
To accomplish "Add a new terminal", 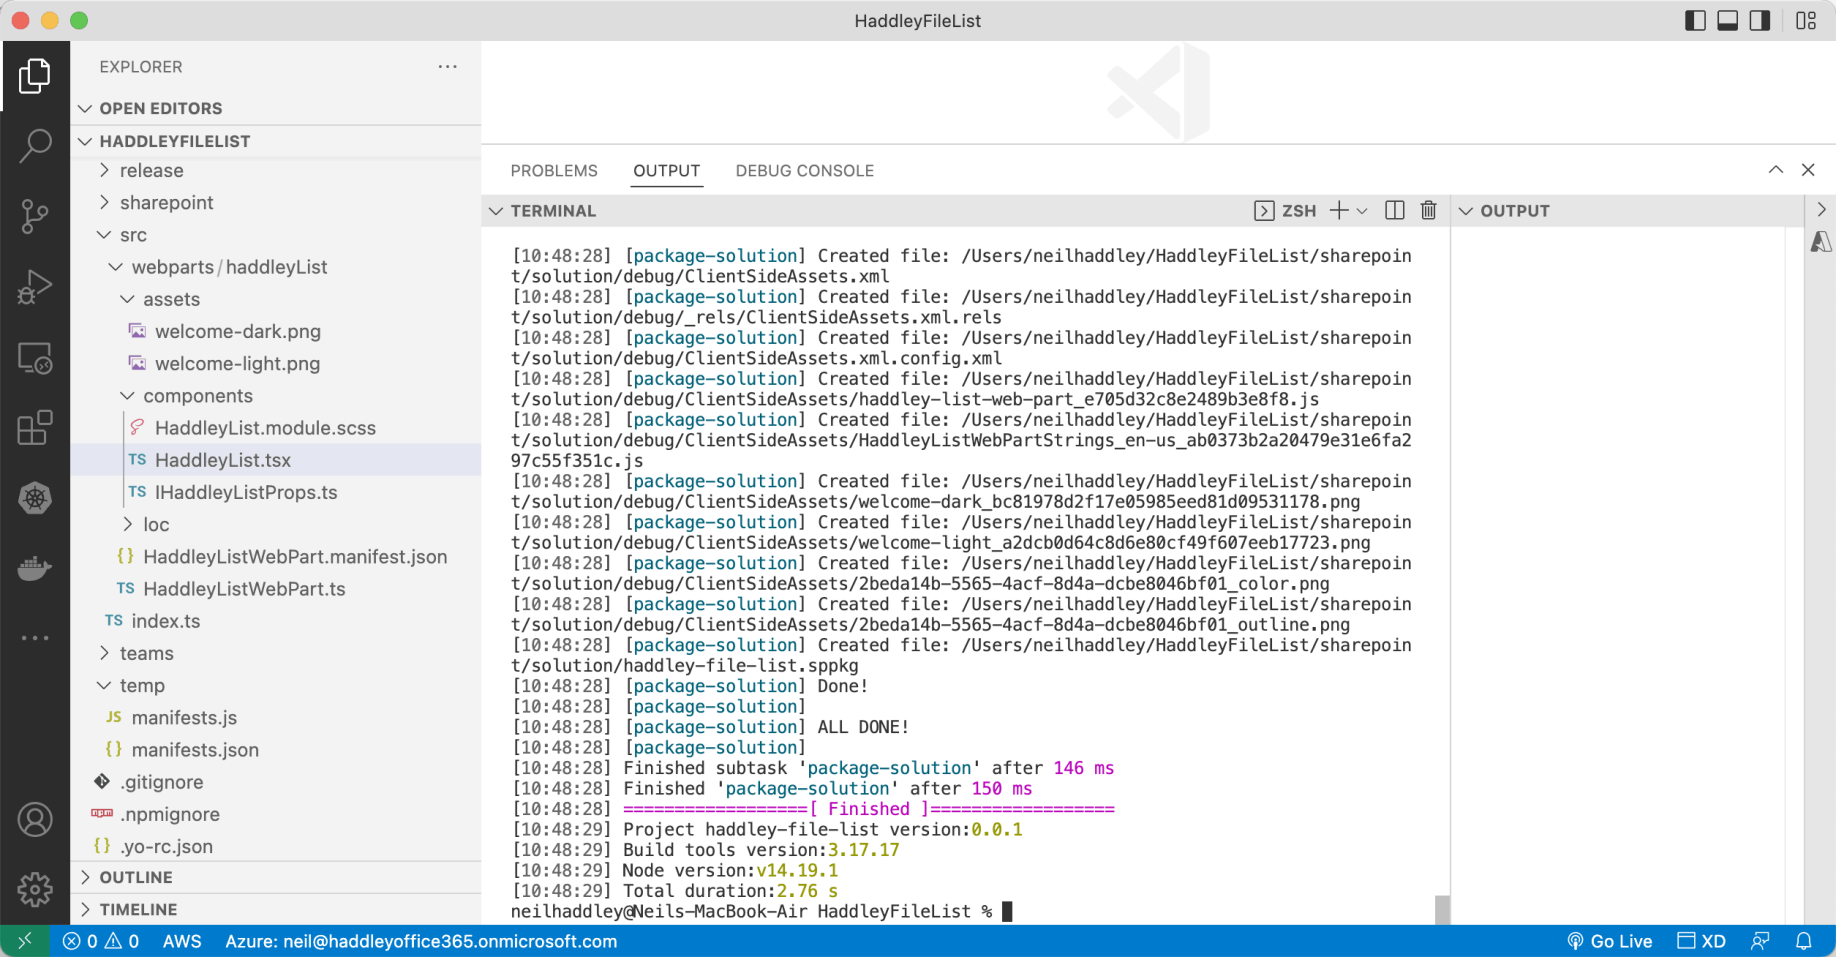I will (1339, 210).
